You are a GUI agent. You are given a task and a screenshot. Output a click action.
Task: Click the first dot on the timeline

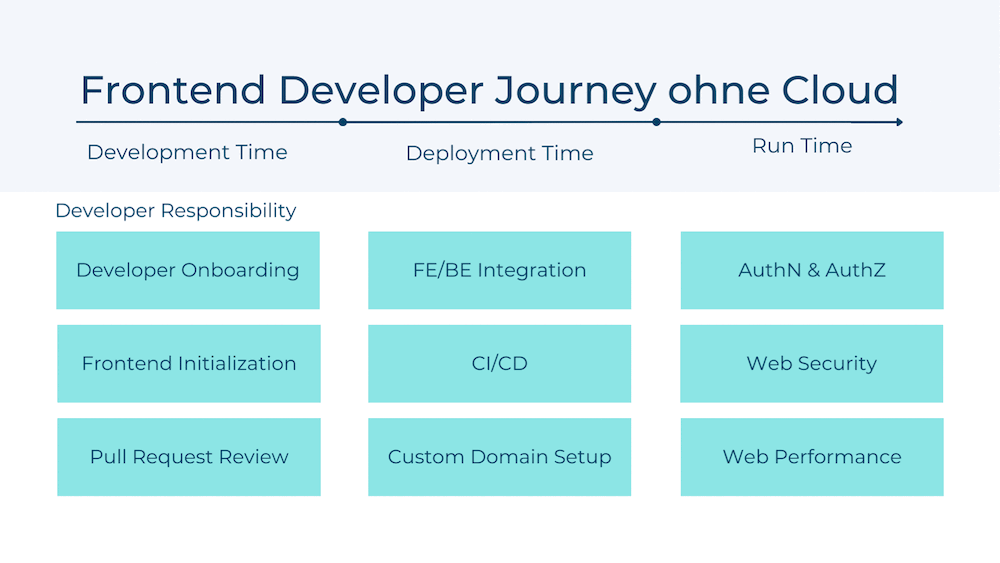pyautogui.click(x=343, y=122)
